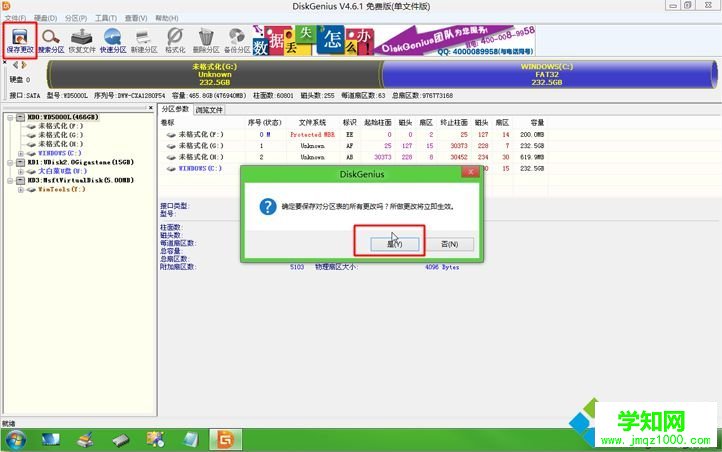This screenshot has width=722, height=452.
Task: Launch Quick Partition (快速分区) from the toolbar
Action: pyautogui.click(x=113, y=40)
